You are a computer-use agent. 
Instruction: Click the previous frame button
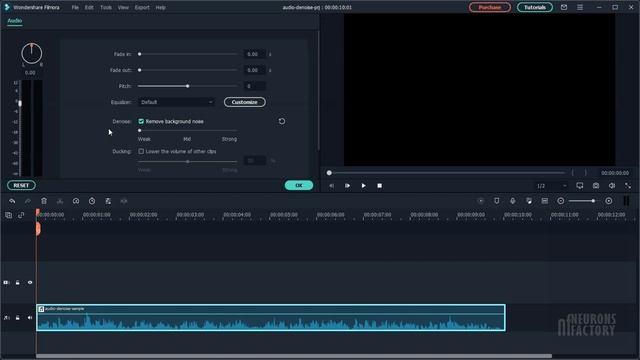pos(331,186)
